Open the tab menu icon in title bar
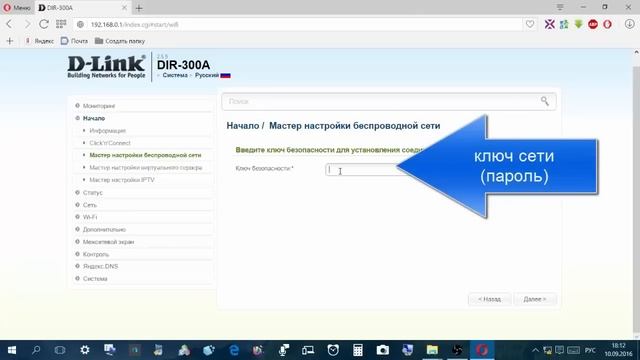 coord(560,7)
